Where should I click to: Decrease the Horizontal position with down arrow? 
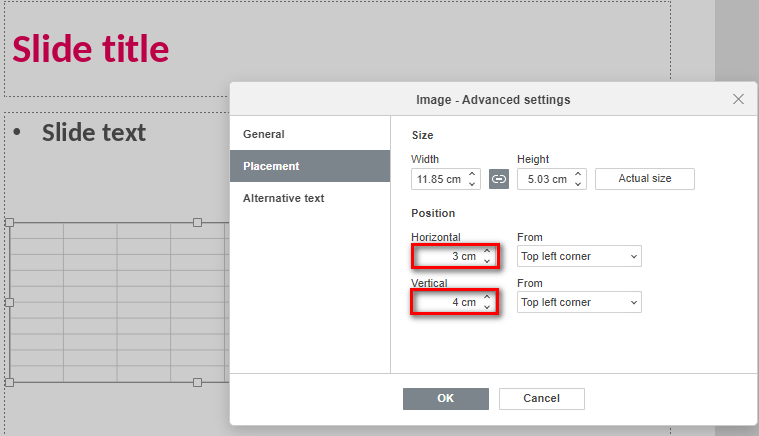(487, 261)
